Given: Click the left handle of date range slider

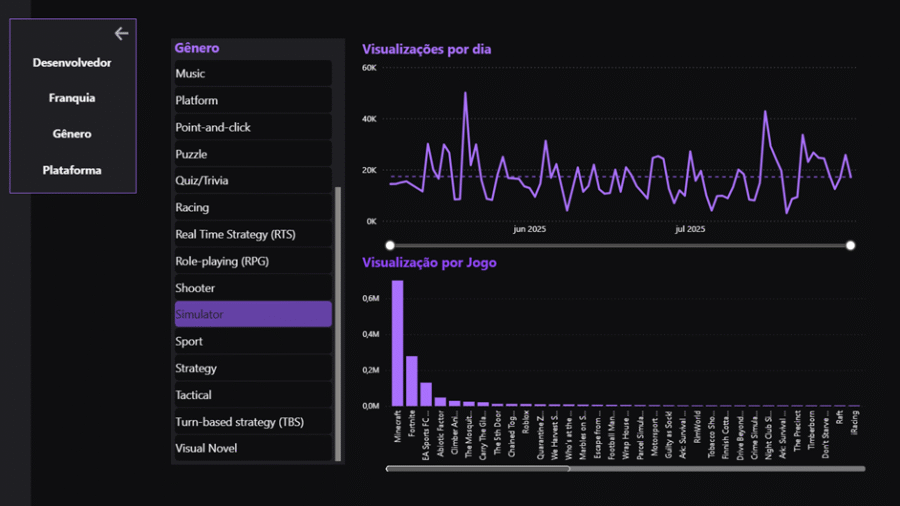Looking at the screenshot, I should point(390,245).
